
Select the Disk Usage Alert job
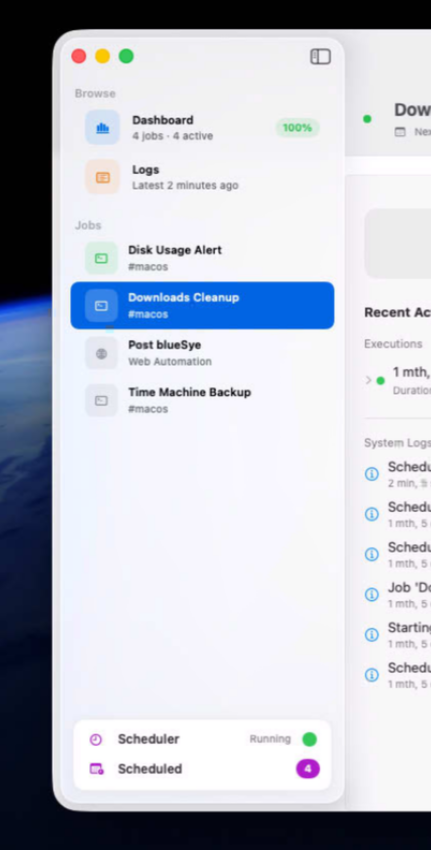202,258
